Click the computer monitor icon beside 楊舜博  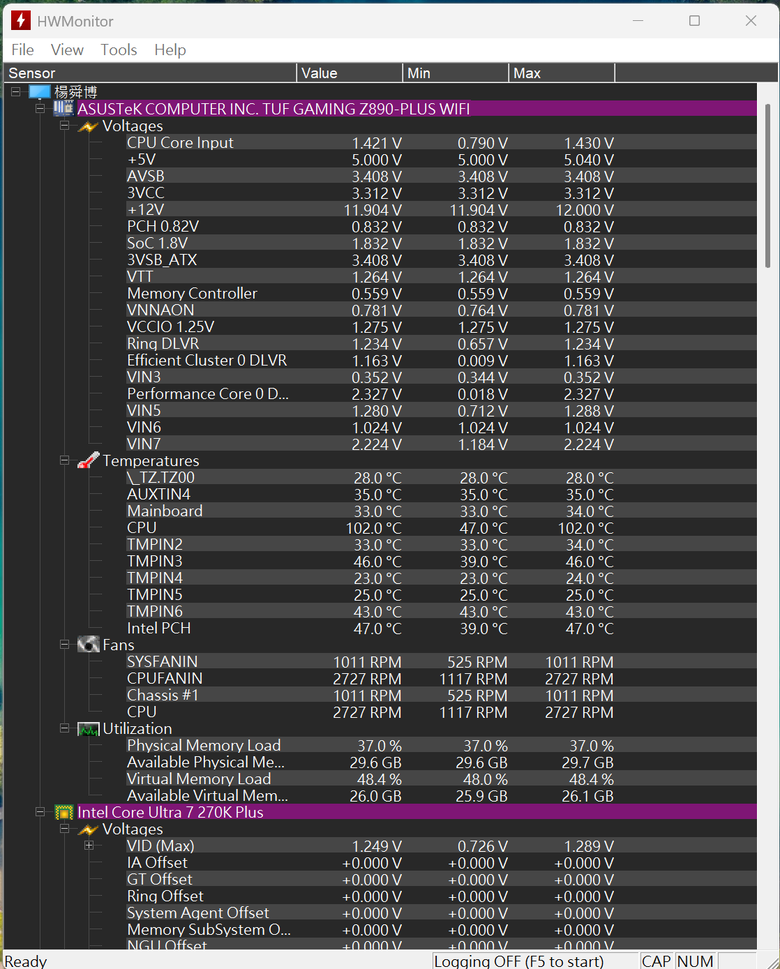click(40, 92)
